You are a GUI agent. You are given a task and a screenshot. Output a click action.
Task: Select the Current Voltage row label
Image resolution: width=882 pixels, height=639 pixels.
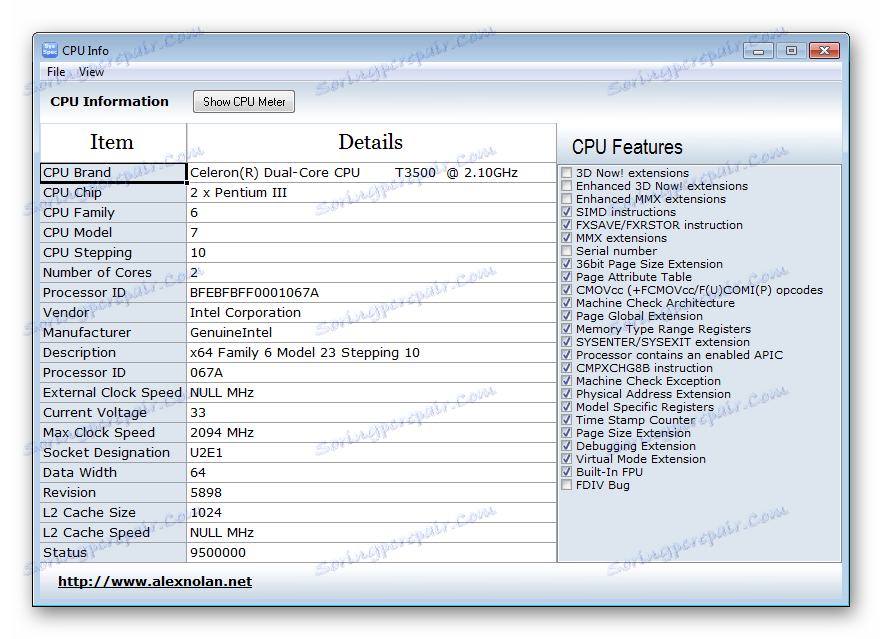pyautogui.click(x=113, y=412)
